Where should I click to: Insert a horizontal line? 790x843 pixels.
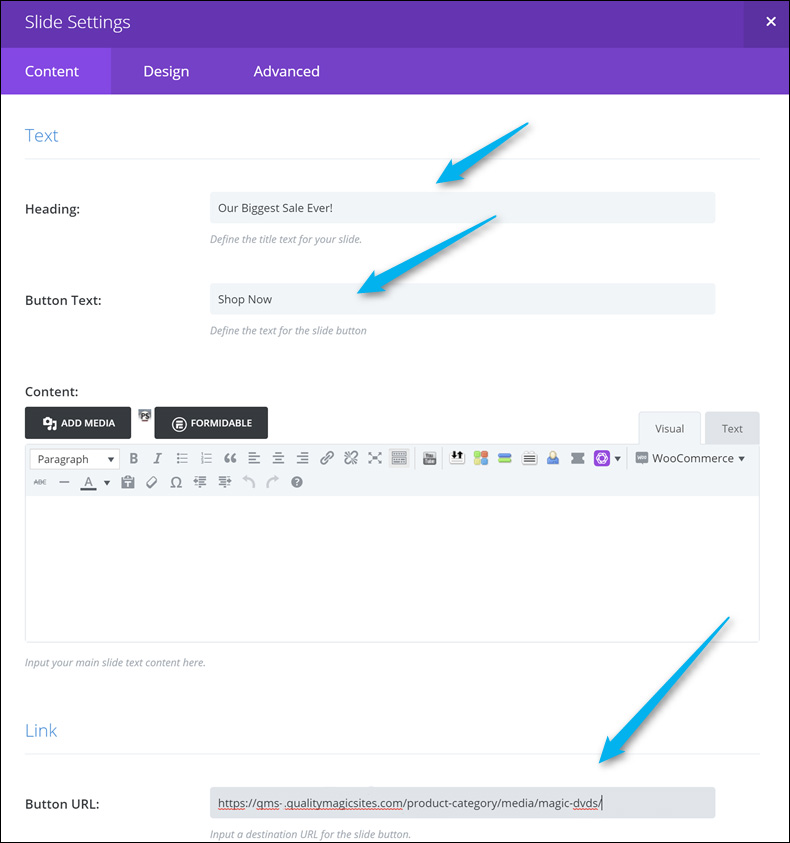[x=64, y=482]
